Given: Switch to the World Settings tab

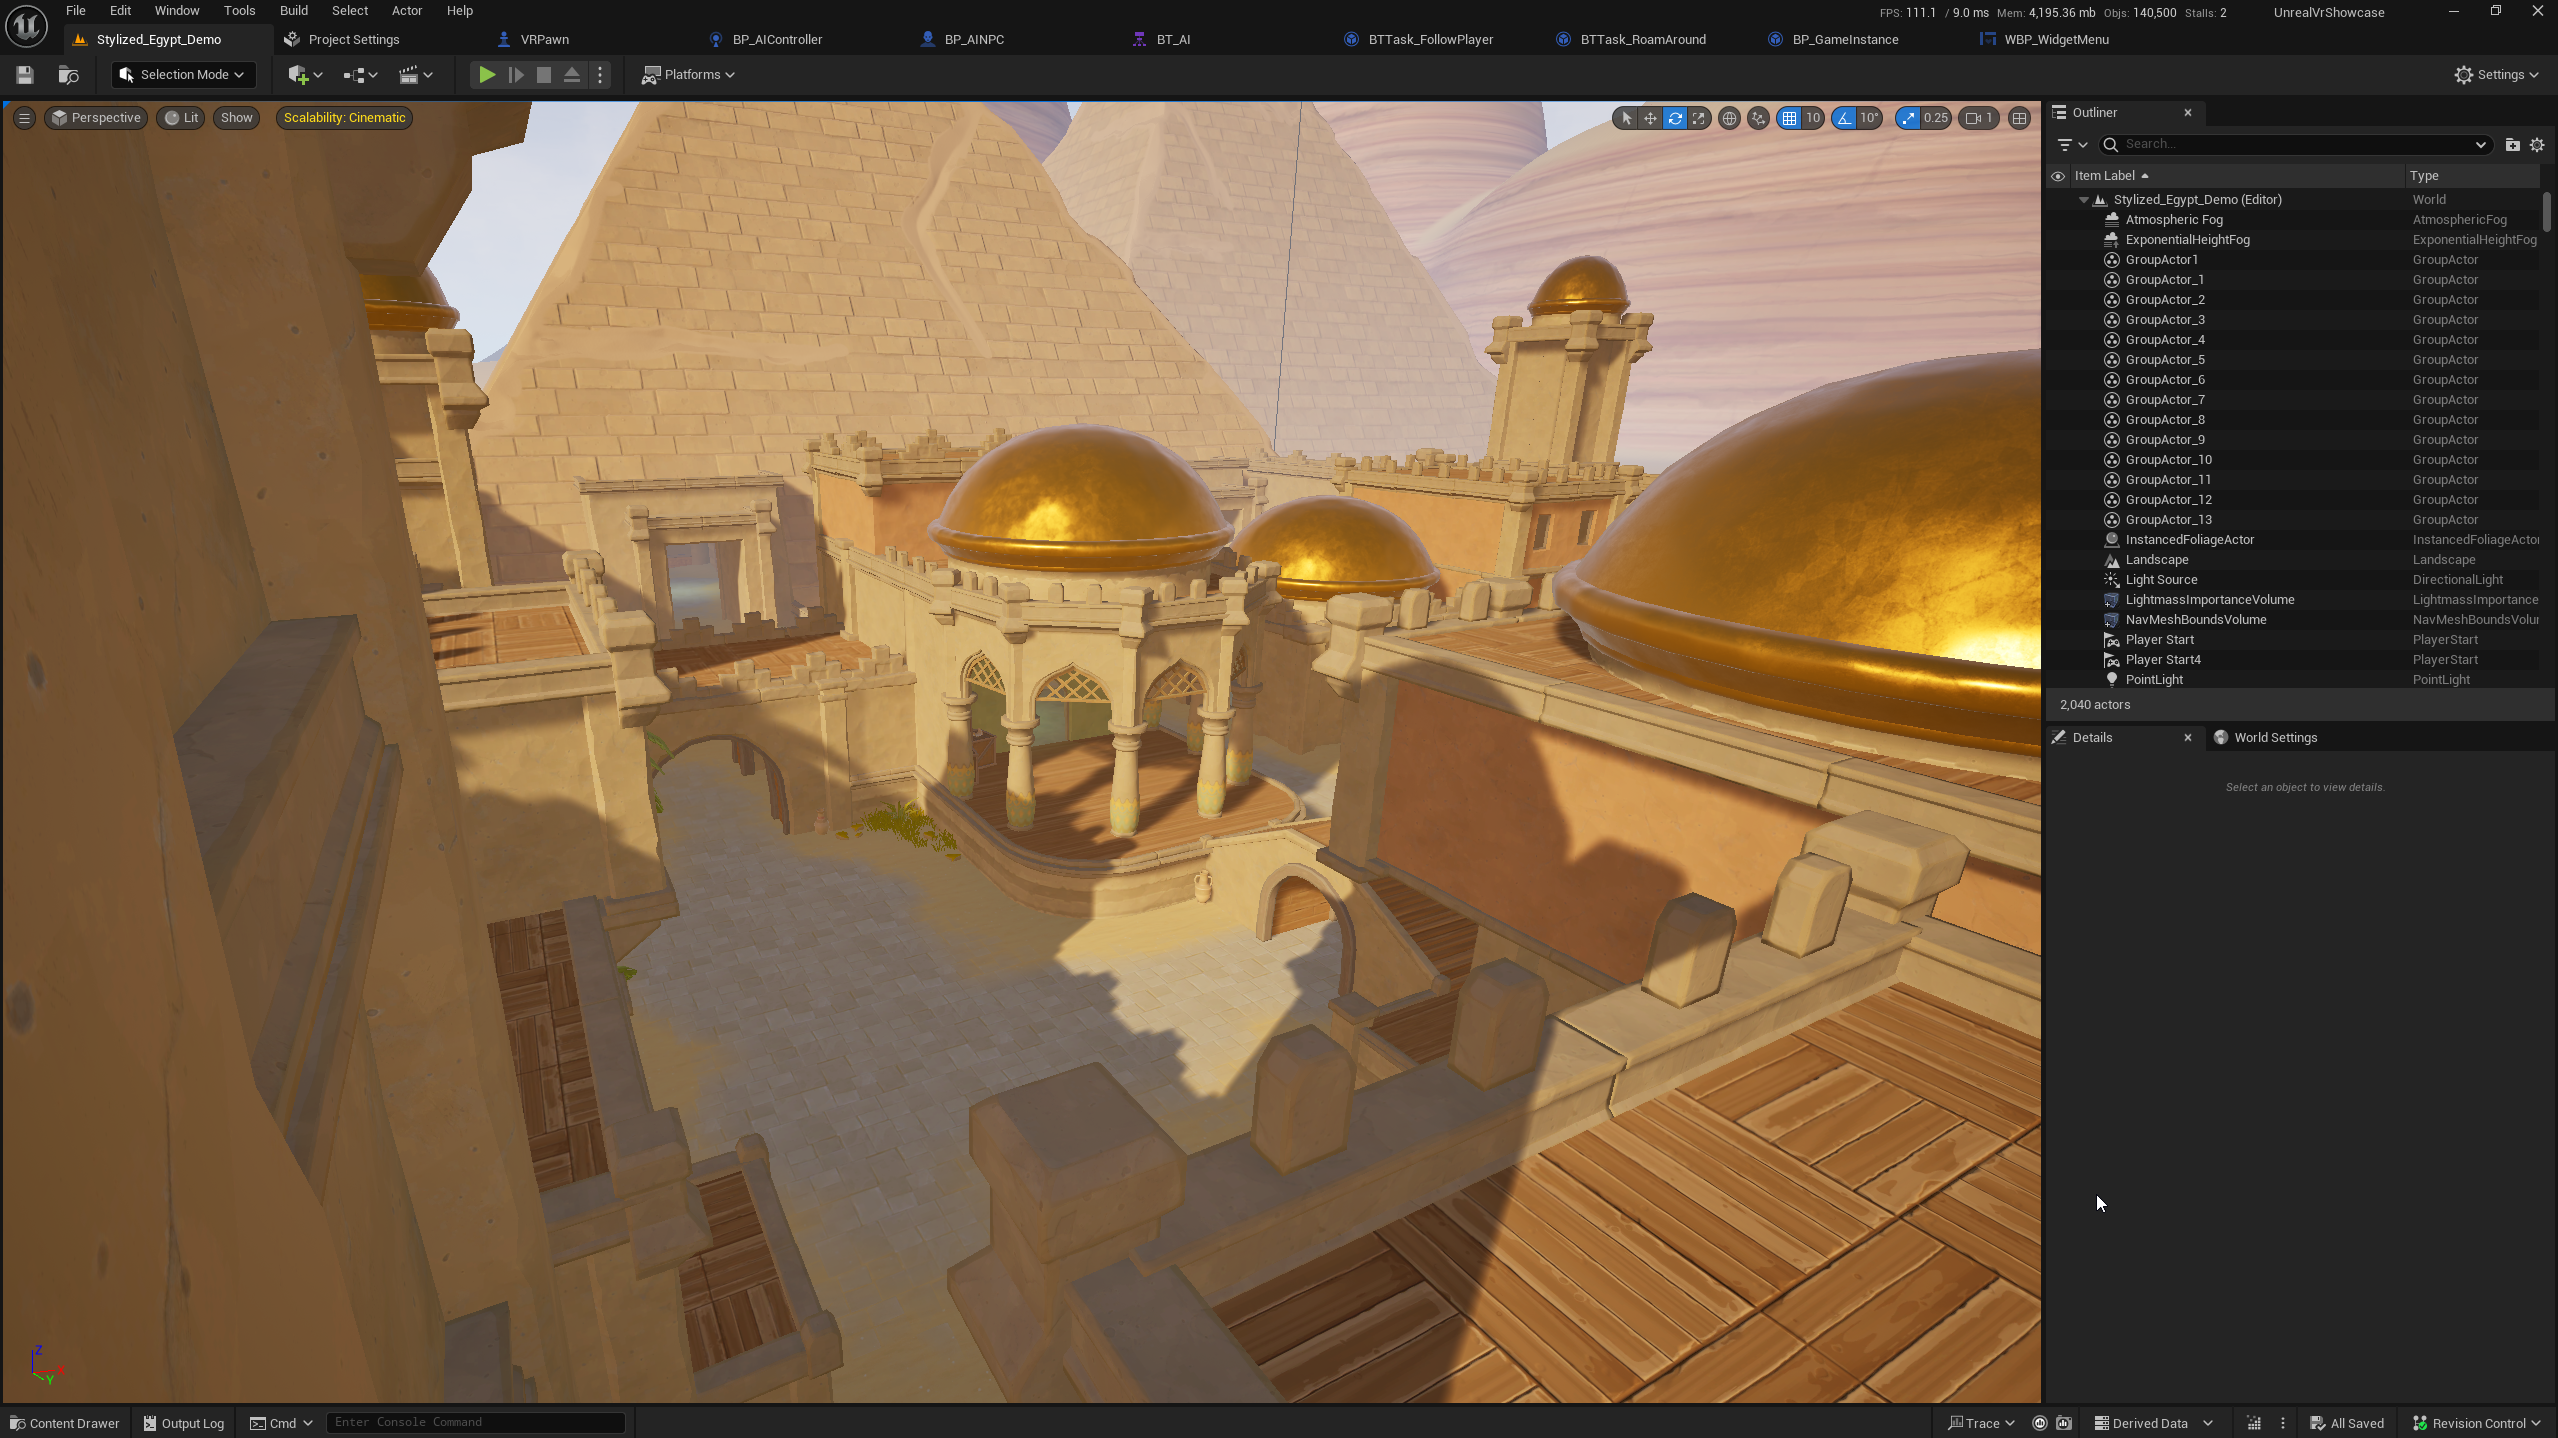Looking at the screenshot, I should pos(2275,738).
